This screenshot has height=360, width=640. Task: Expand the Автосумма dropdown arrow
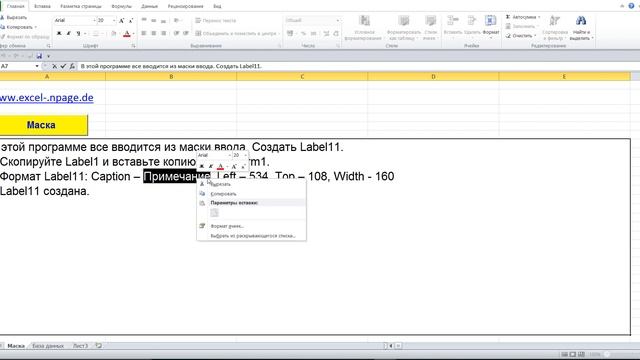(x=539, y=17)
